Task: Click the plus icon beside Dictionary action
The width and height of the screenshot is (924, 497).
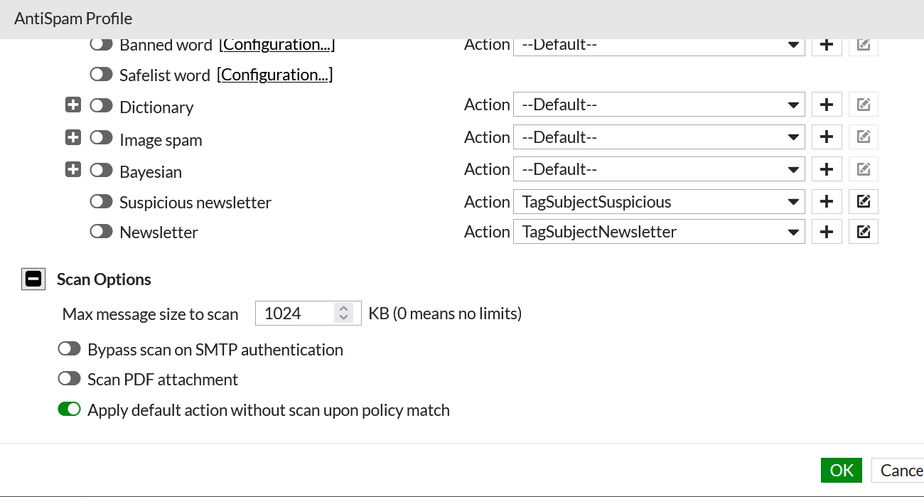Action: tap(826, 105)
